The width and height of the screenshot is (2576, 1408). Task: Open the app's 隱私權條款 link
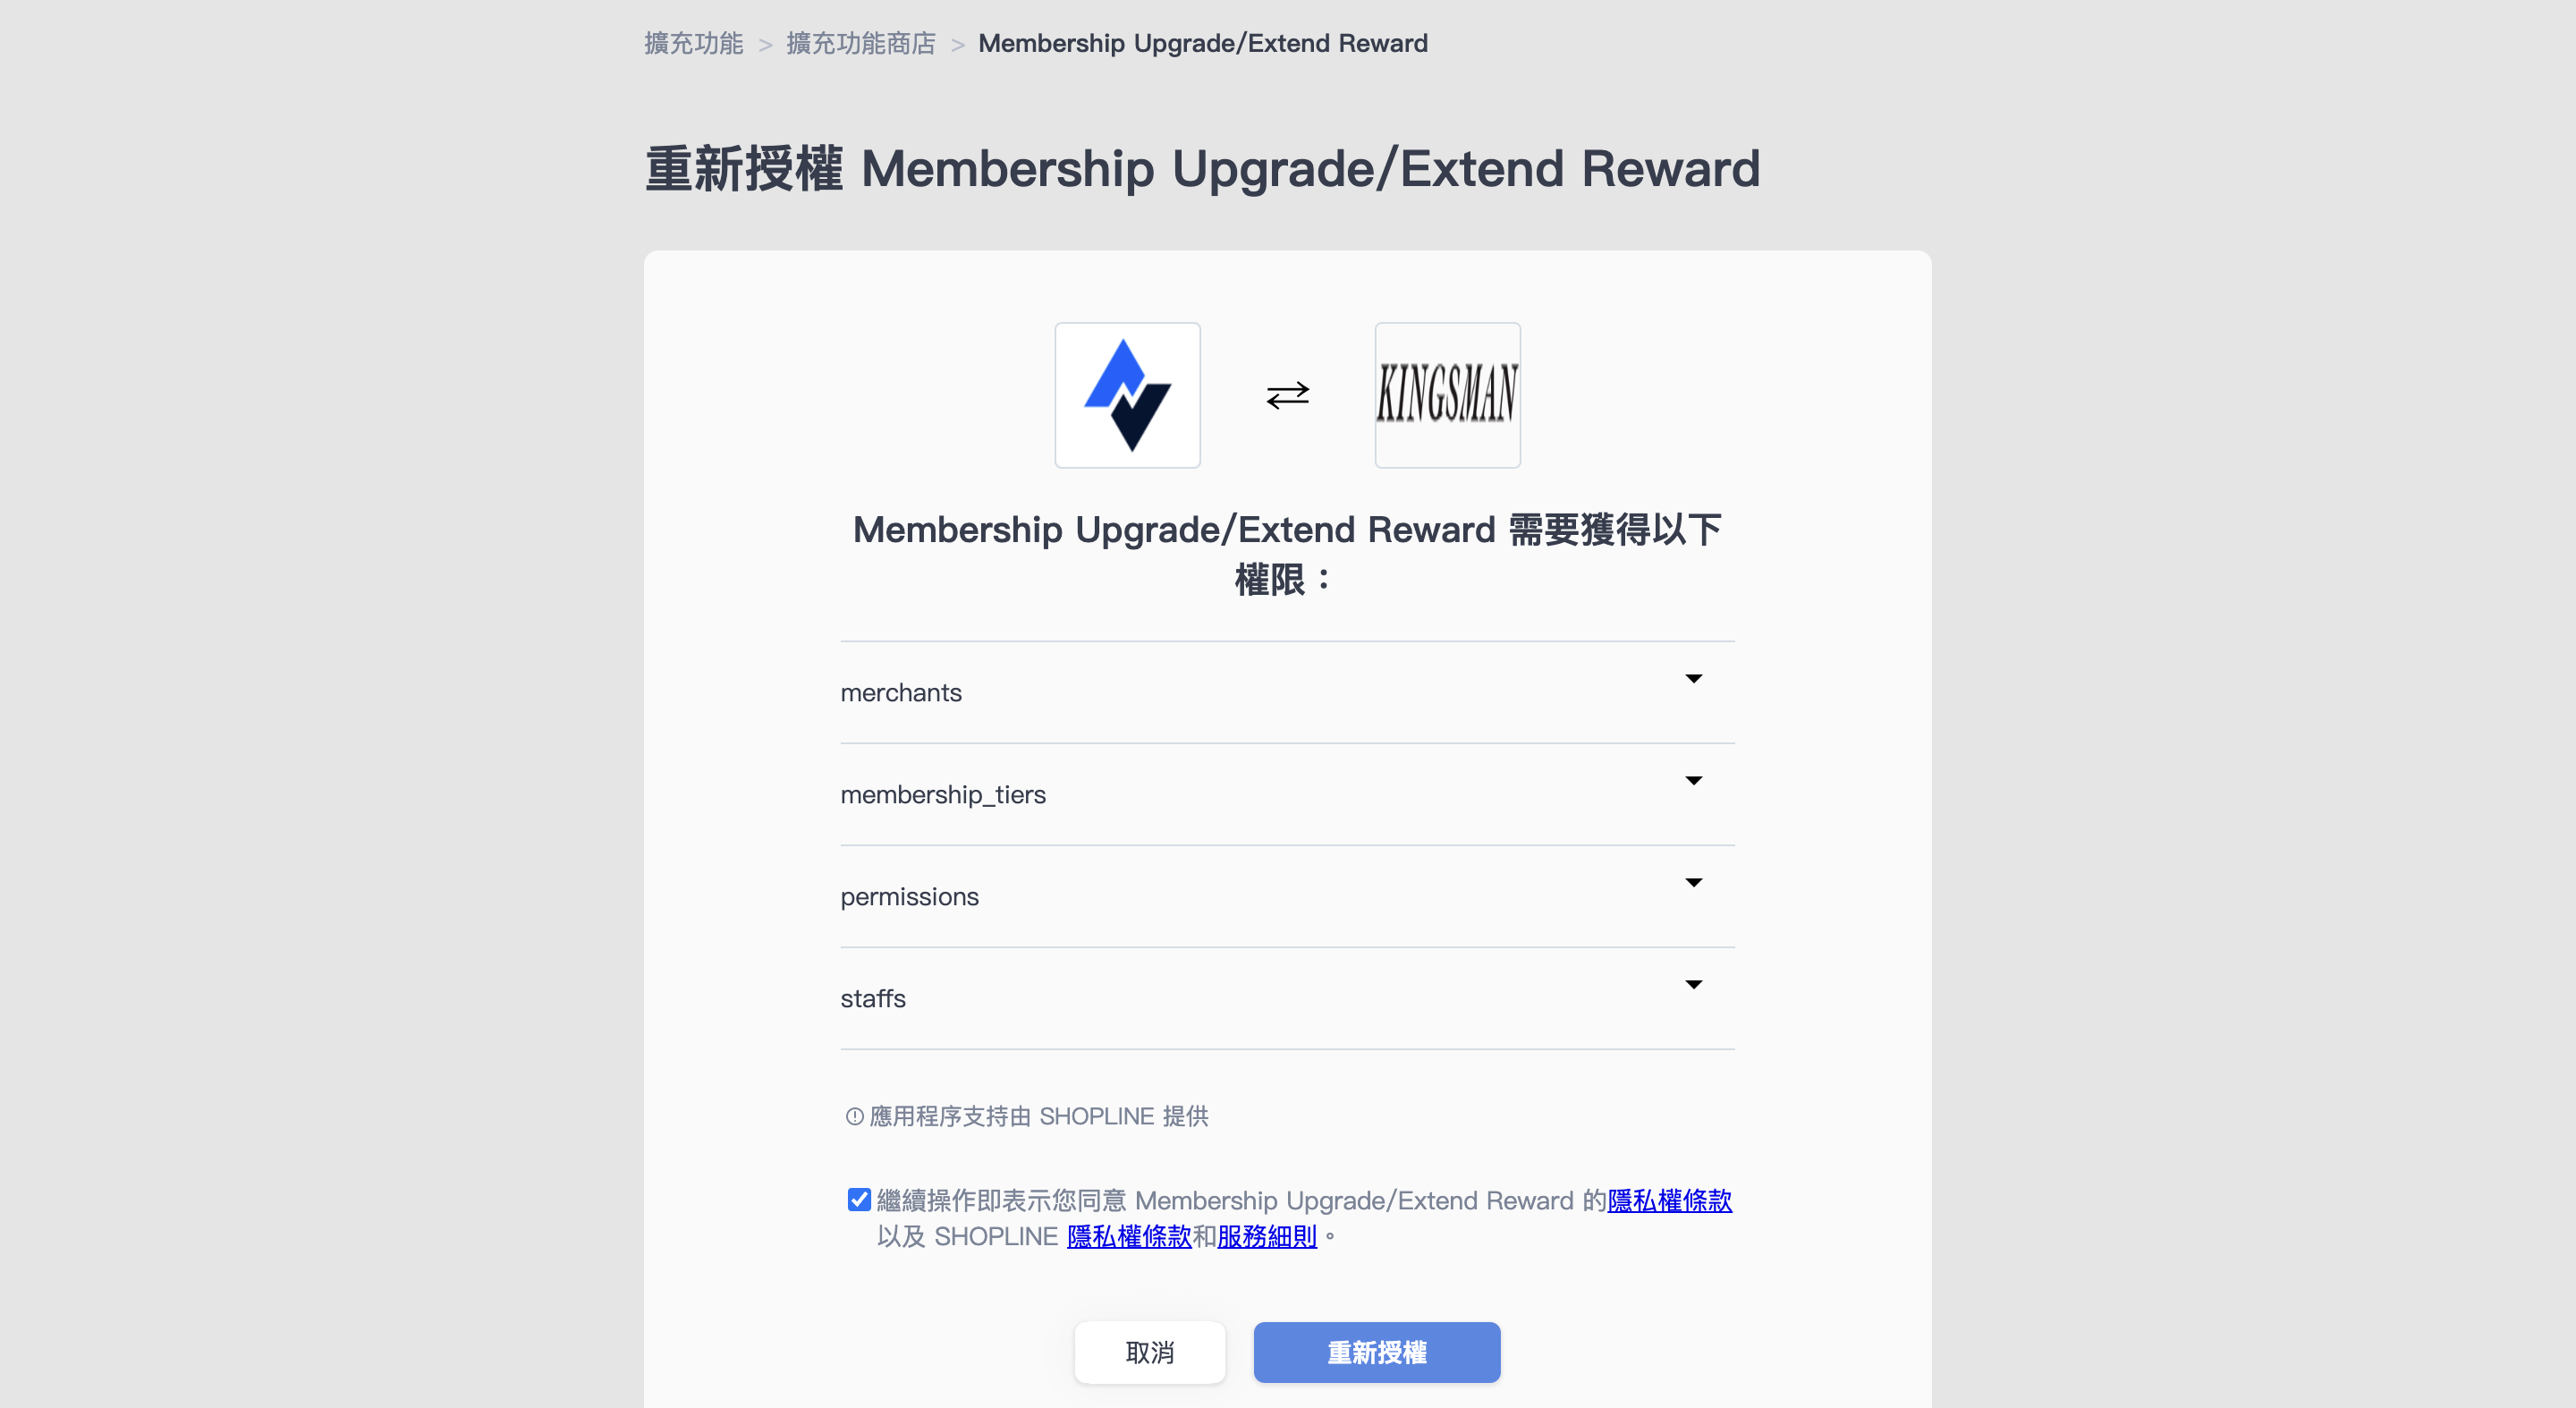tap(1670, 1201)
